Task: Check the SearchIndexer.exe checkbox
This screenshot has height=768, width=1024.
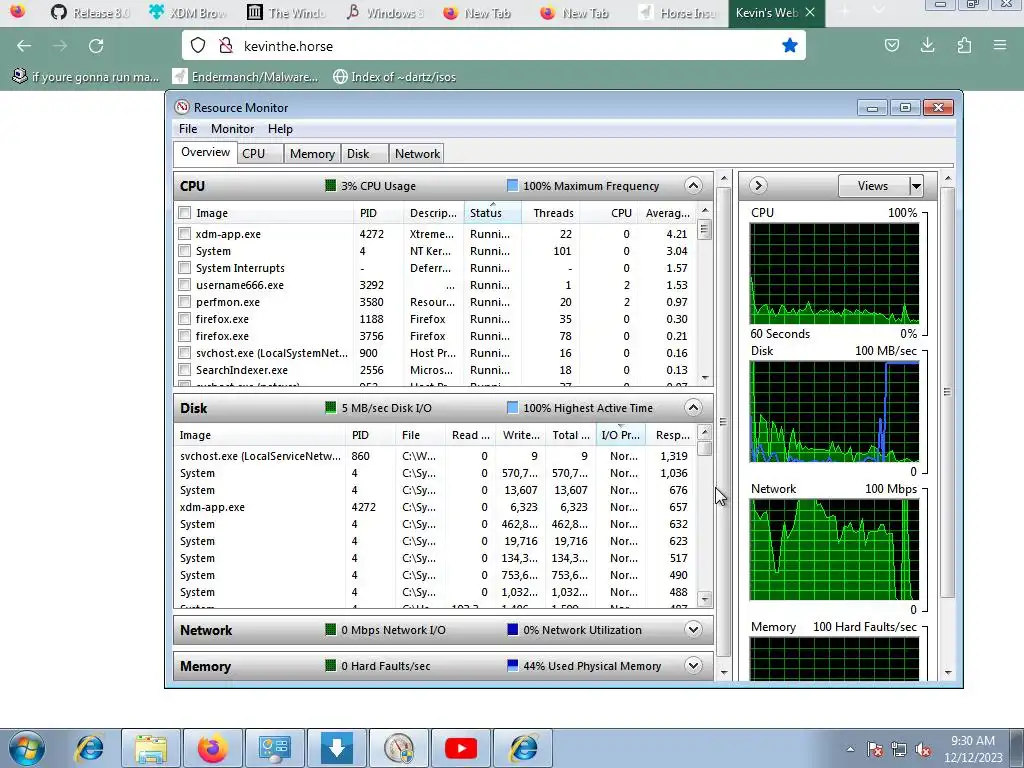Action: tap(185, 370)
